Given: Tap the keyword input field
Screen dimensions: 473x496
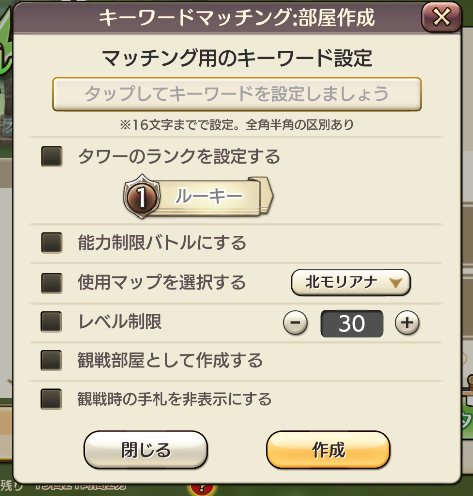Looking at the screenshot, I should pyautogui.click(x=237, y=94).
